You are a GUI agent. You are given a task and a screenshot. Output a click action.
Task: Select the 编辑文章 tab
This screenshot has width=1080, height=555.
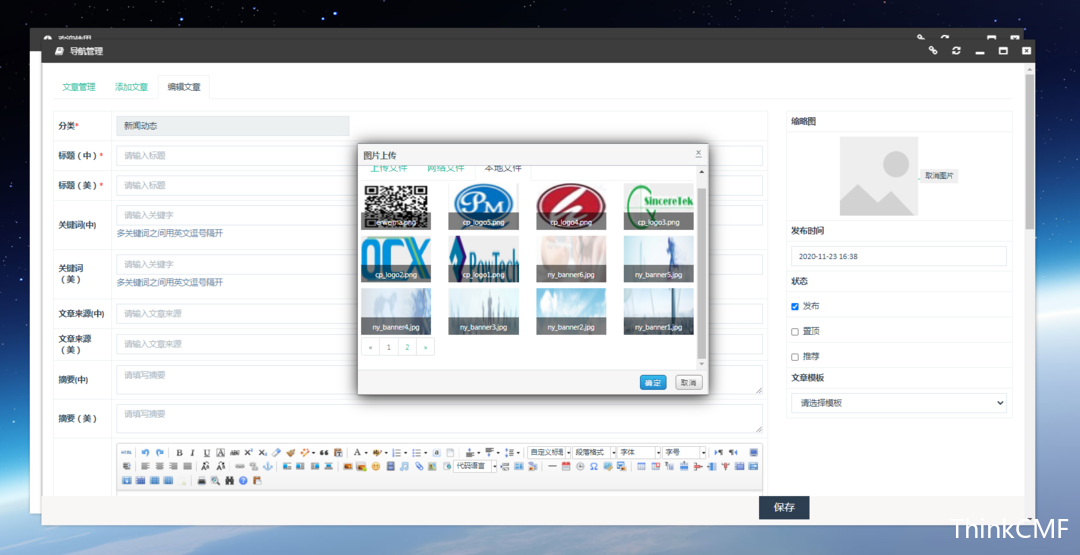[x=184, y=87]
